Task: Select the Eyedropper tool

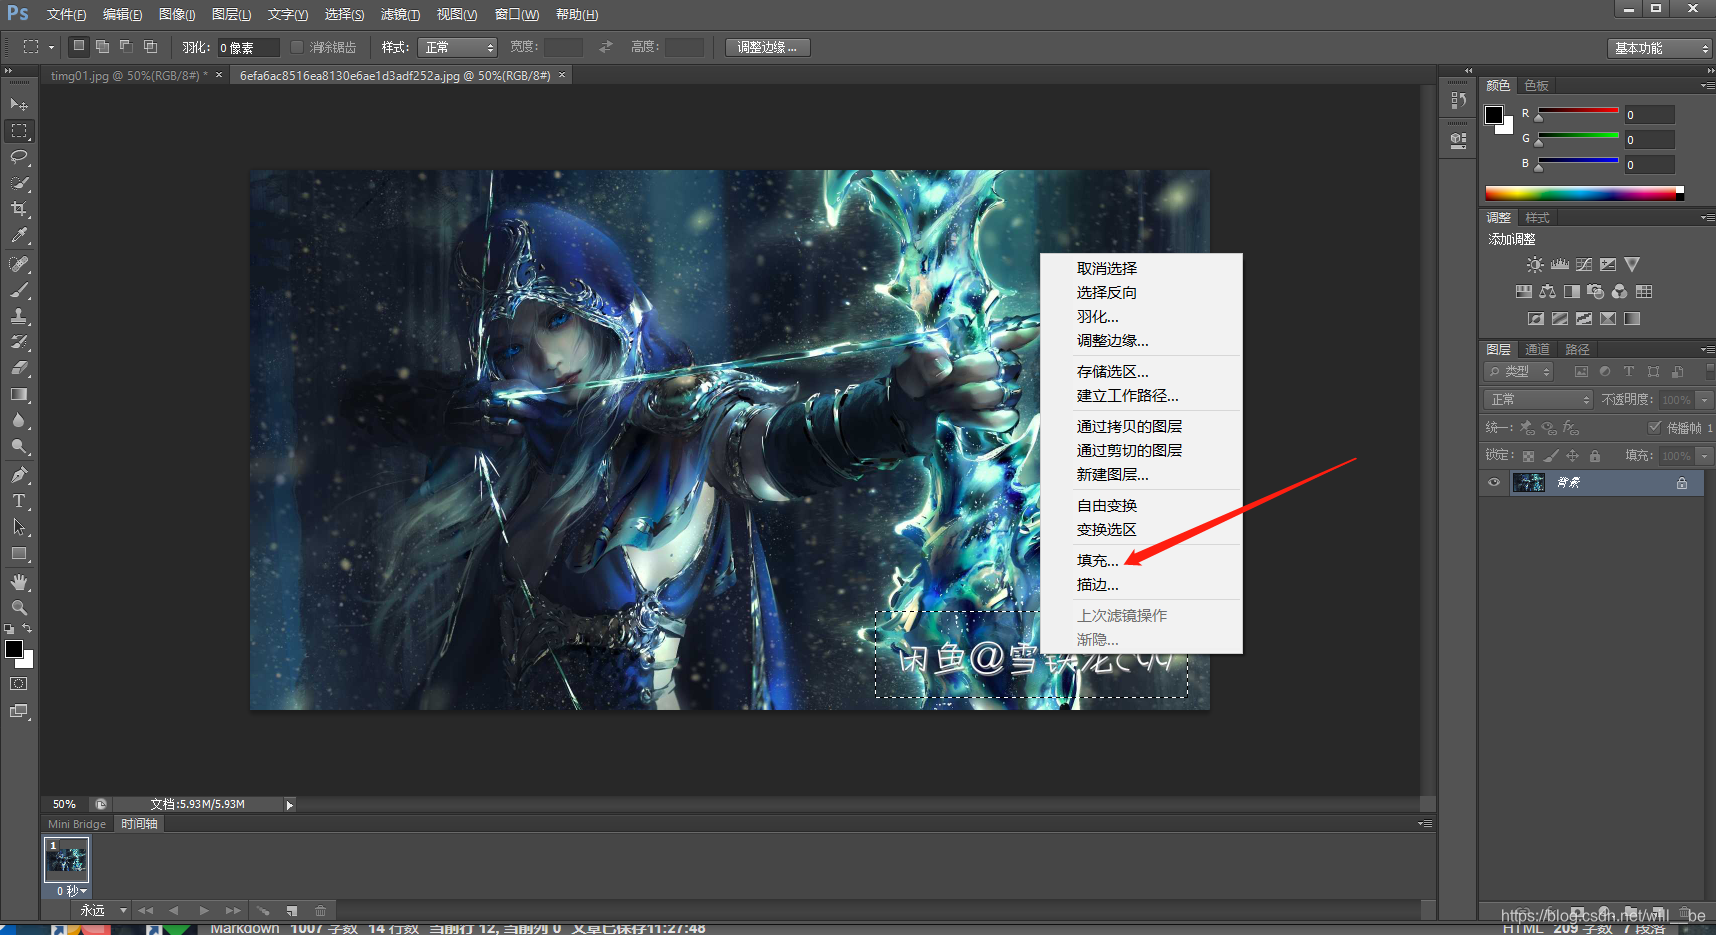Action: pos(19,235)
